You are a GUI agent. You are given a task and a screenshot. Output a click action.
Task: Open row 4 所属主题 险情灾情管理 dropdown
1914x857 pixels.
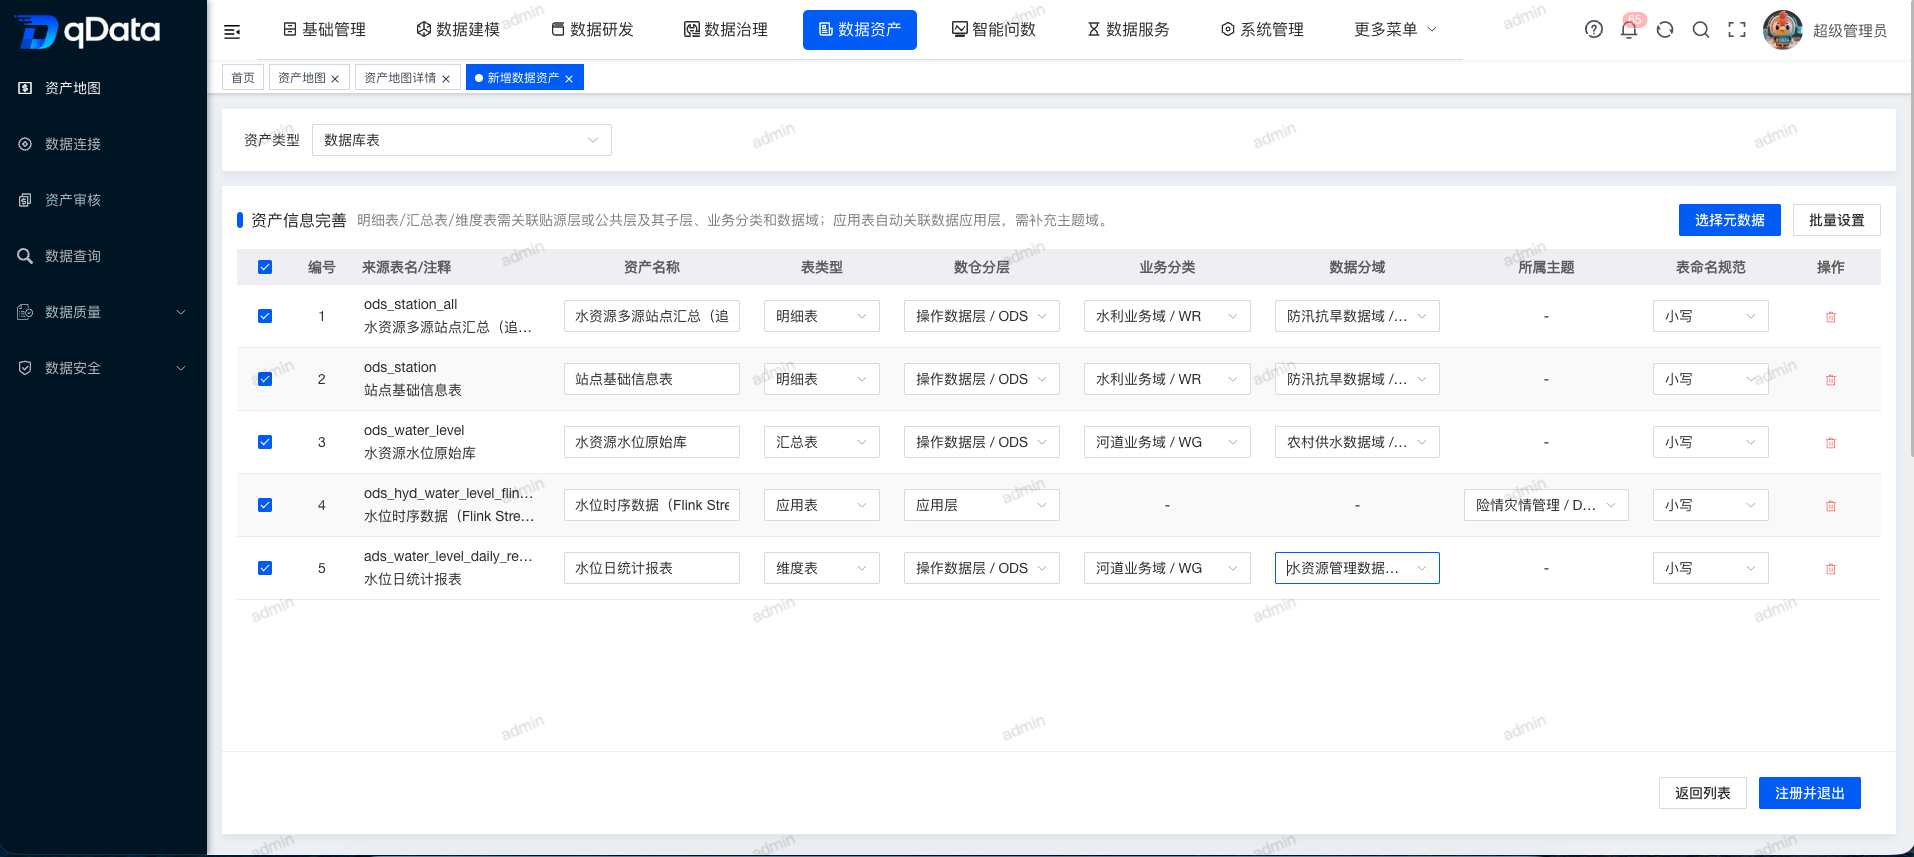[1546, 505]
